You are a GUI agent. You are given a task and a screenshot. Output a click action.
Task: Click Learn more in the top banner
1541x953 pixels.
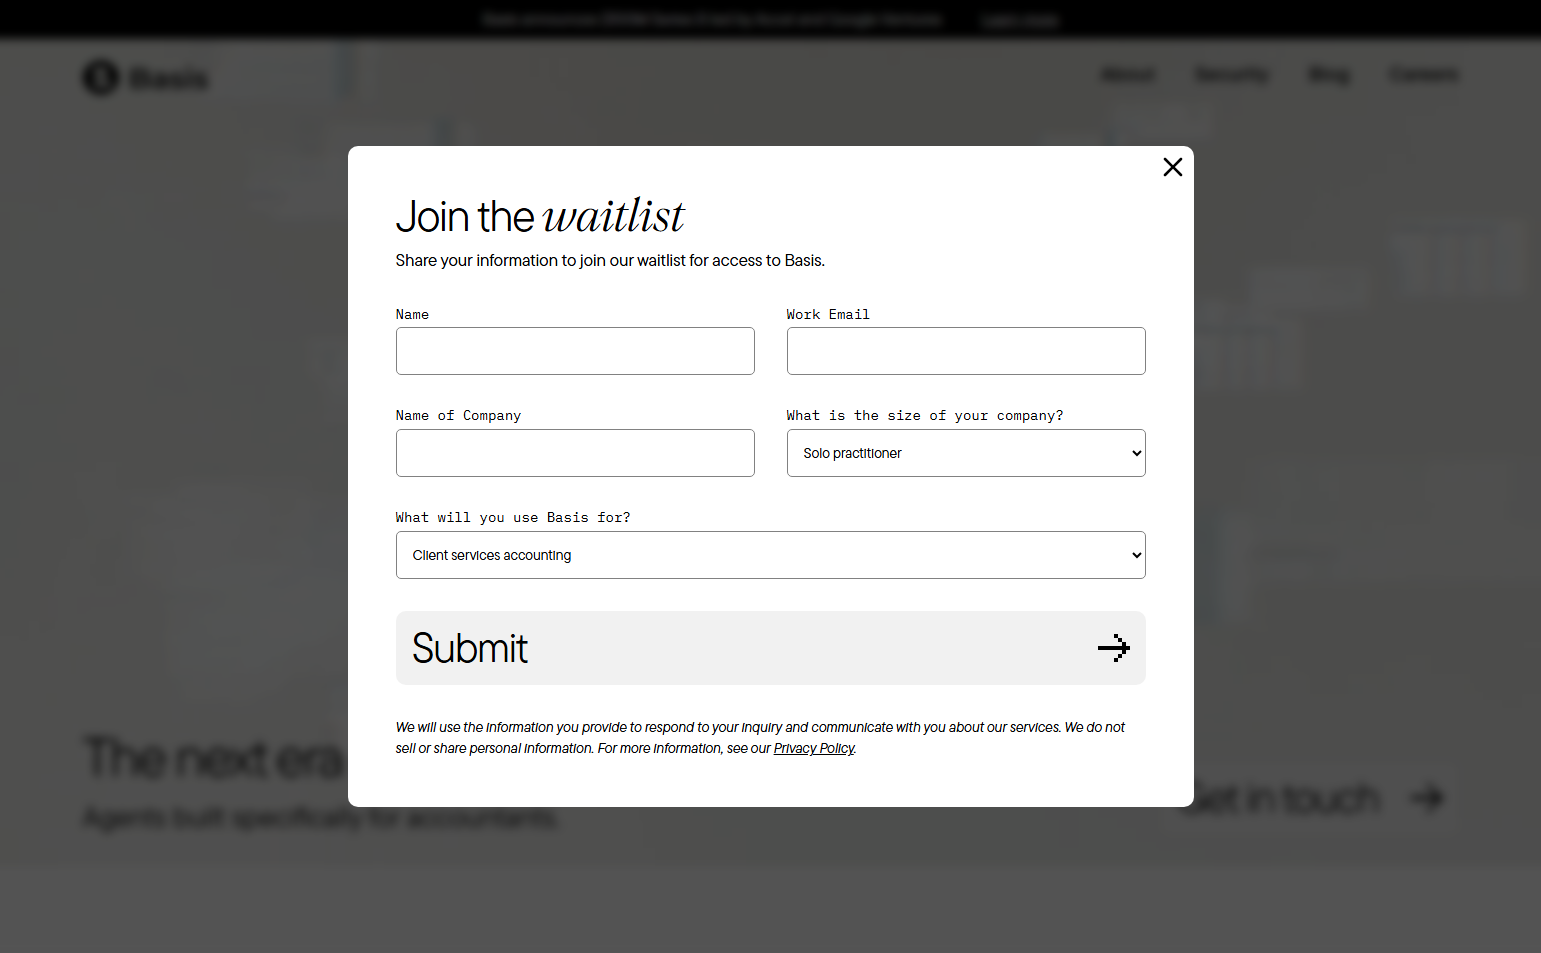1019,20
